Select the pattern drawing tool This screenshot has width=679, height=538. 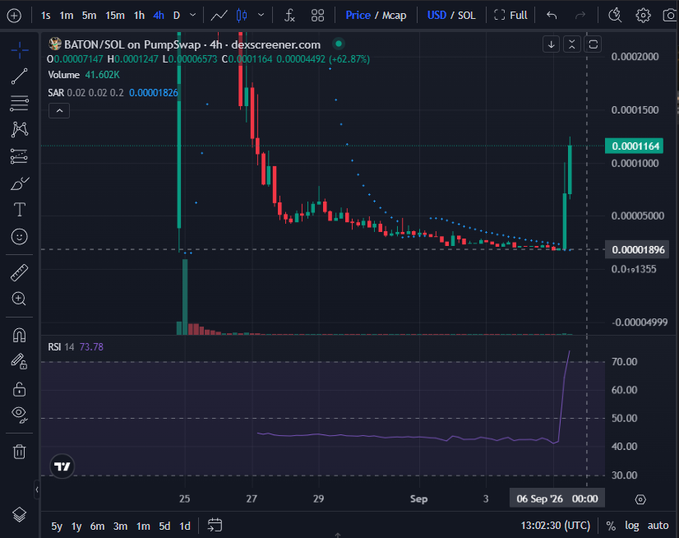point(19,130)
